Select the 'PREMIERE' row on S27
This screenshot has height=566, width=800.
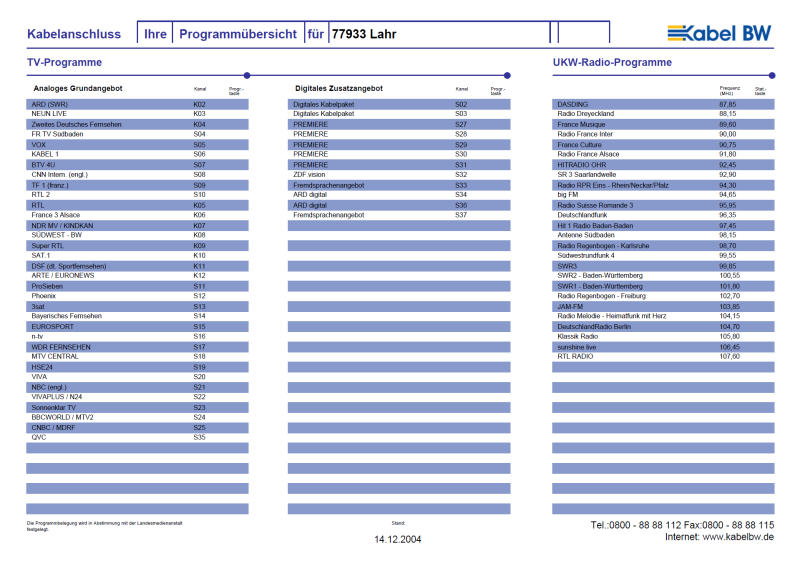[x=399, y=125]
